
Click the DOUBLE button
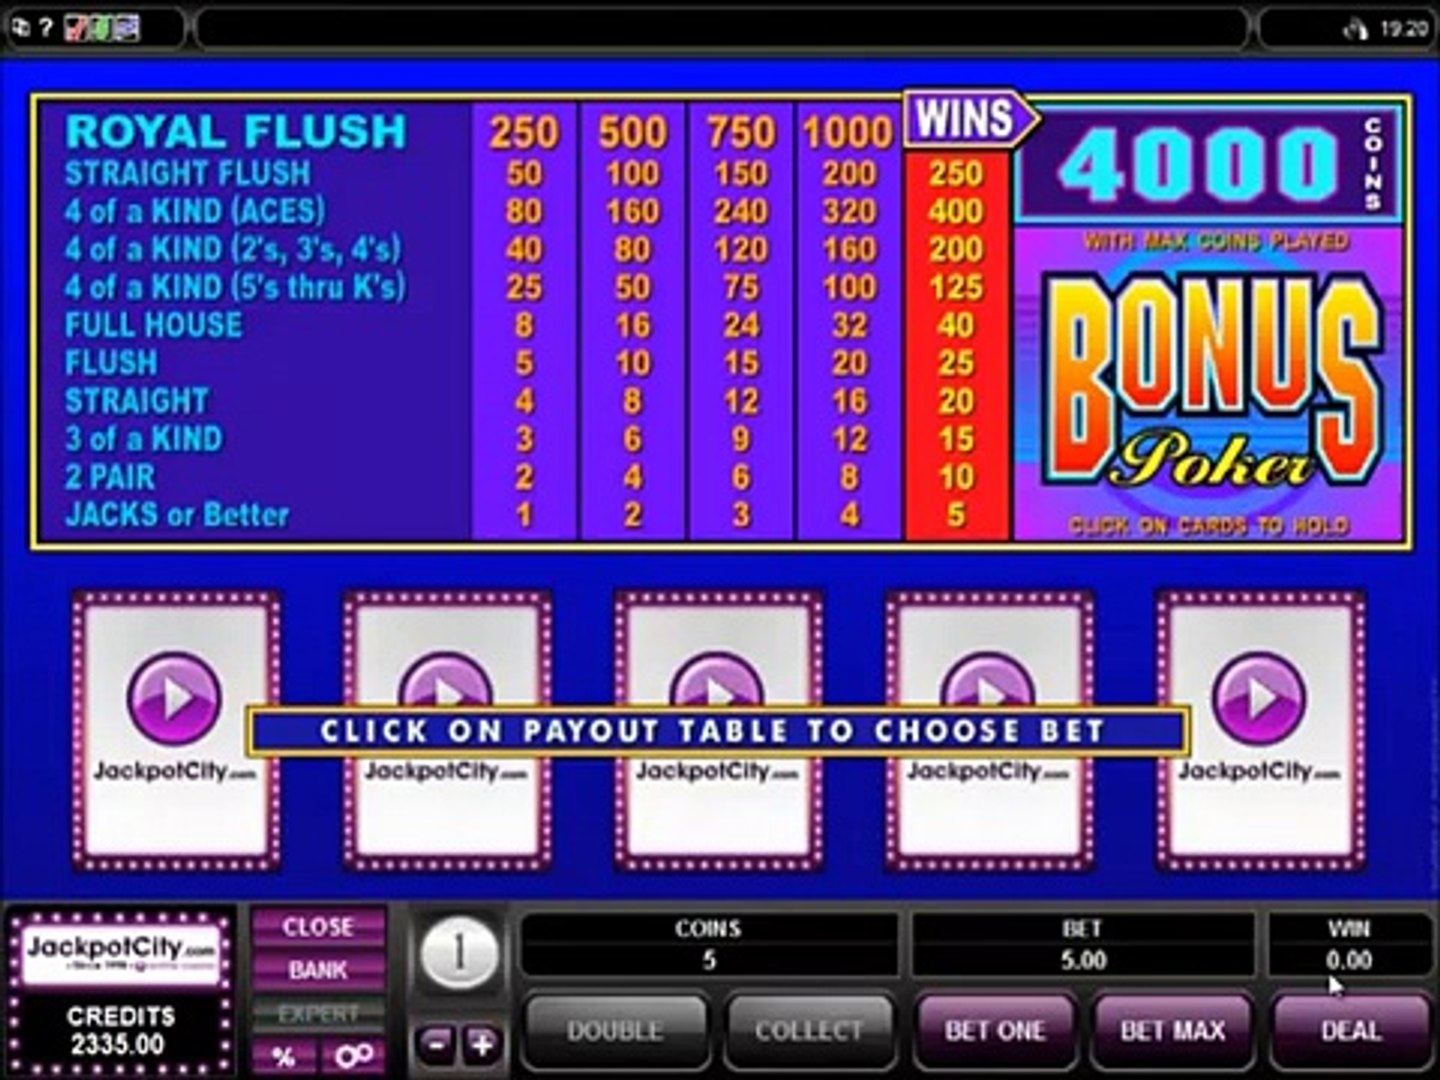(615, 1031)
